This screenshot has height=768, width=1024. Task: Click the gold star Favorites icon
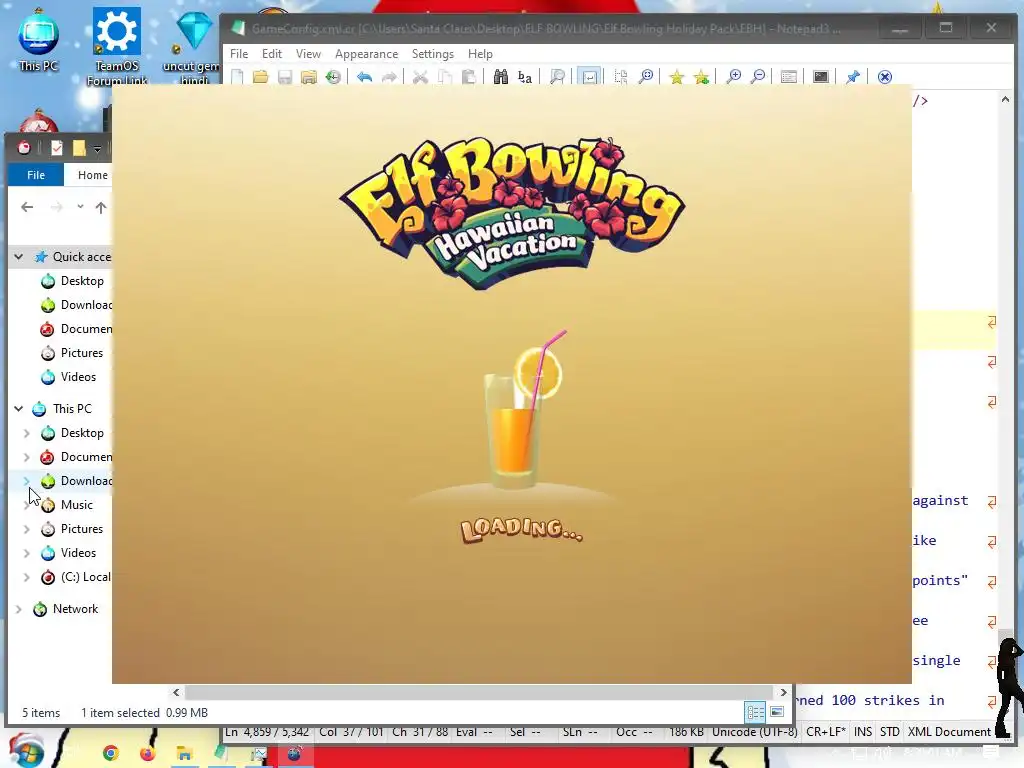(x=677, y=77)
